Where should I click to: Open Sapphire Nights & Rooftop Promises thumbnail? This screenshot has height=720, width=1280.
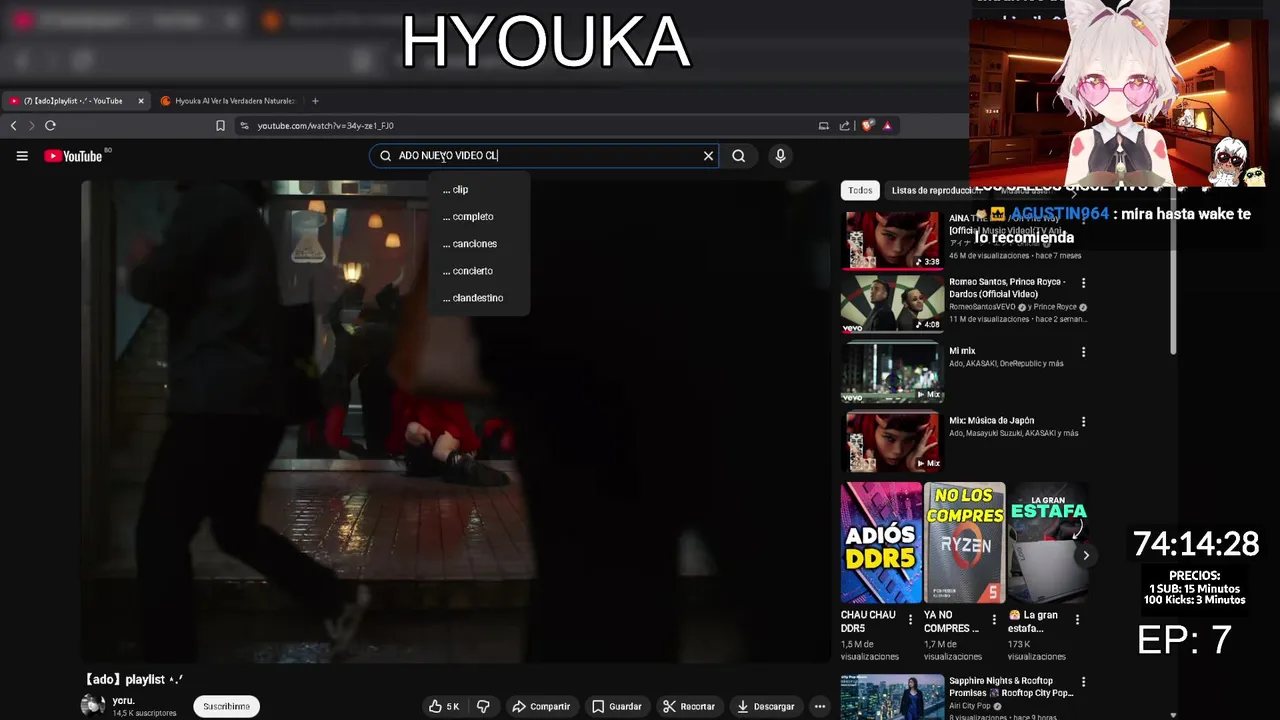click(x=892, y=697)
